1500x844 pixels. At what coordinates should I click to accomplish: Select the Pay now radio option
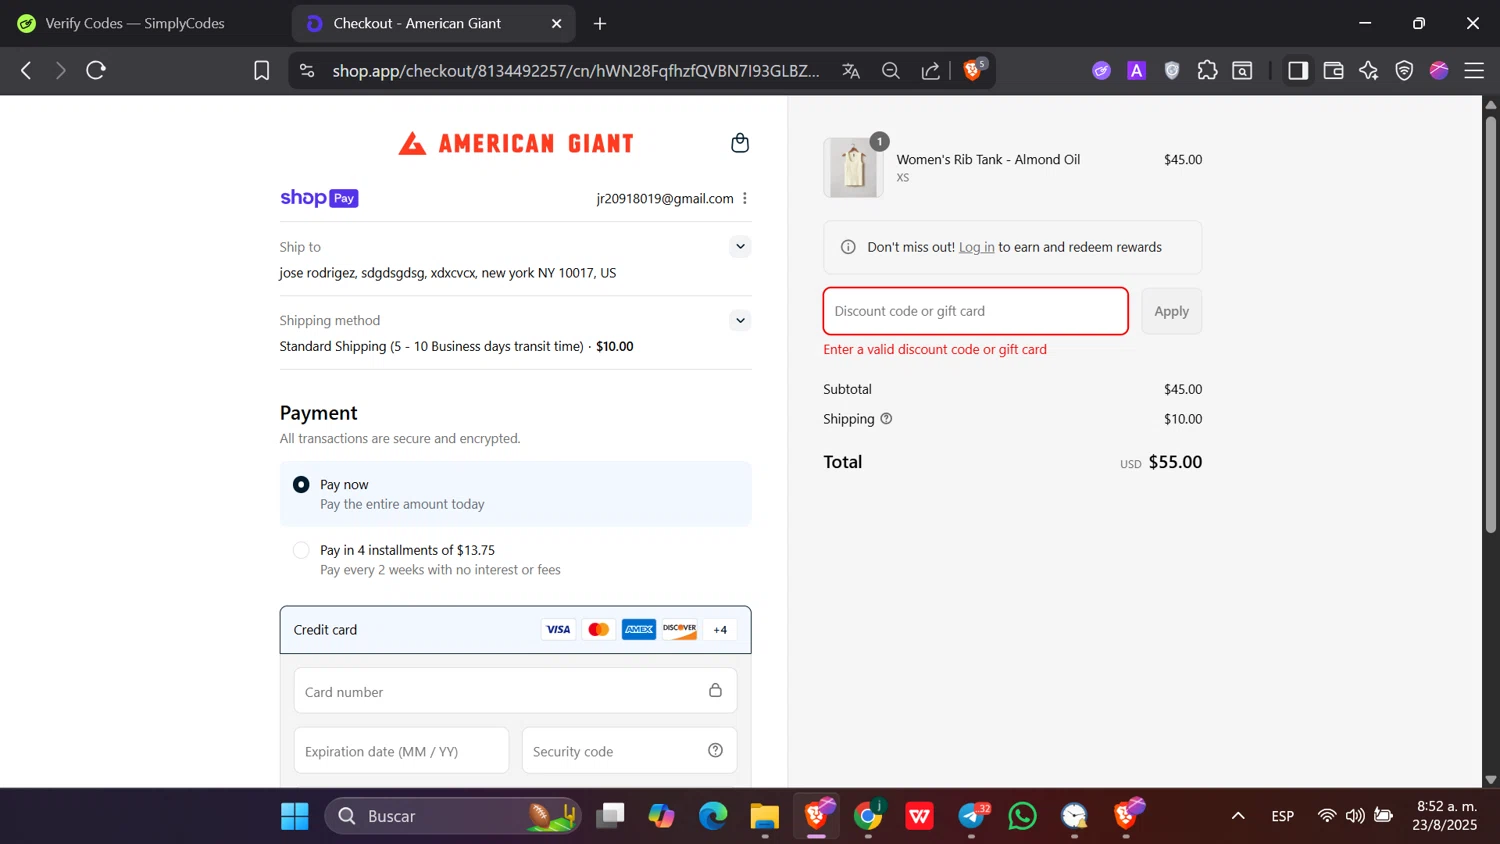(x=301, y=485)
